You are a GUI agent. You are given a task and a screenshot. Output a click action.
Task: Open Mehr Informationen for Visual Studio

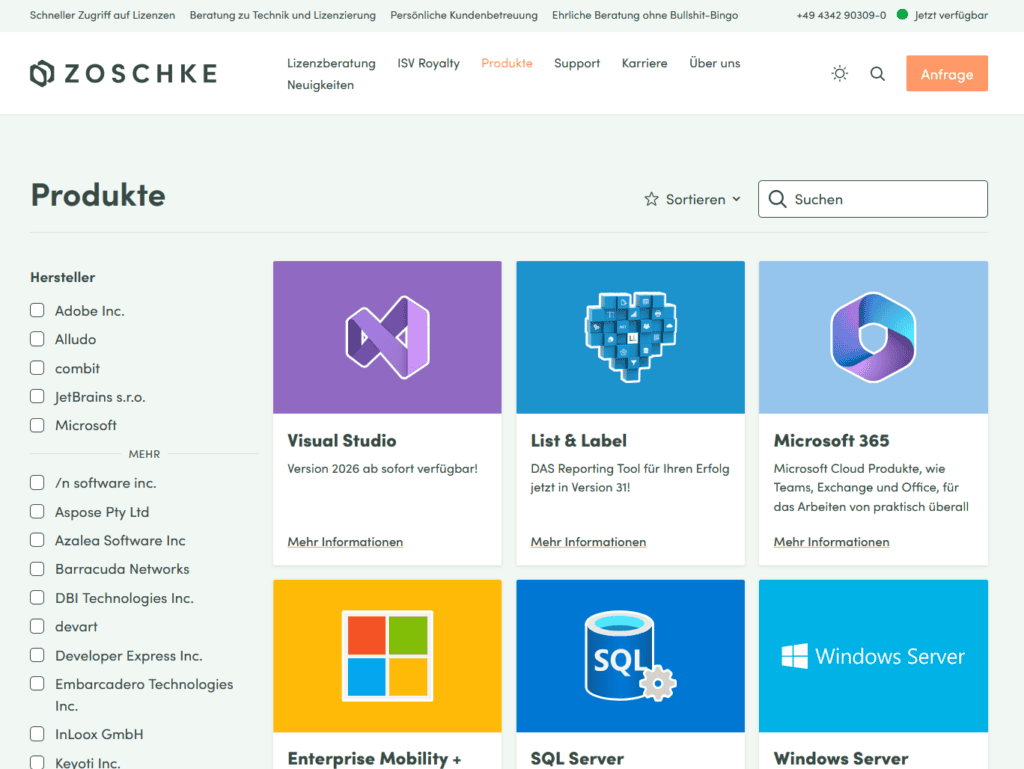pos(345,542)
